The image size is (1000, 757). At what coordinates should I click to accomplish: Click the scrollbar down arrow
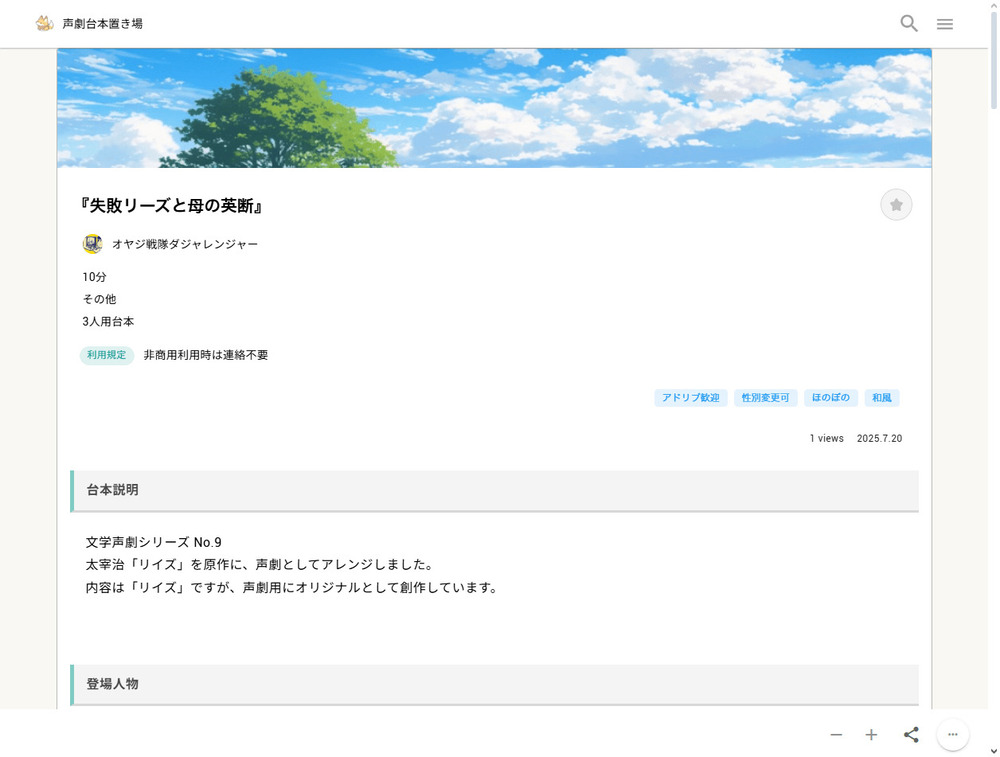coord(994,751)
